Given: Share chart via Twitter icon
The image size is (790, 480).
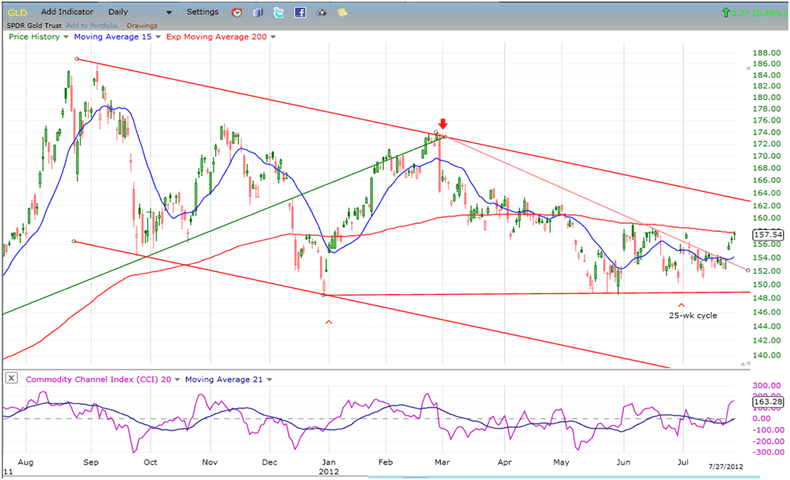Looking at the screenshot, I should tap(279, 12).
